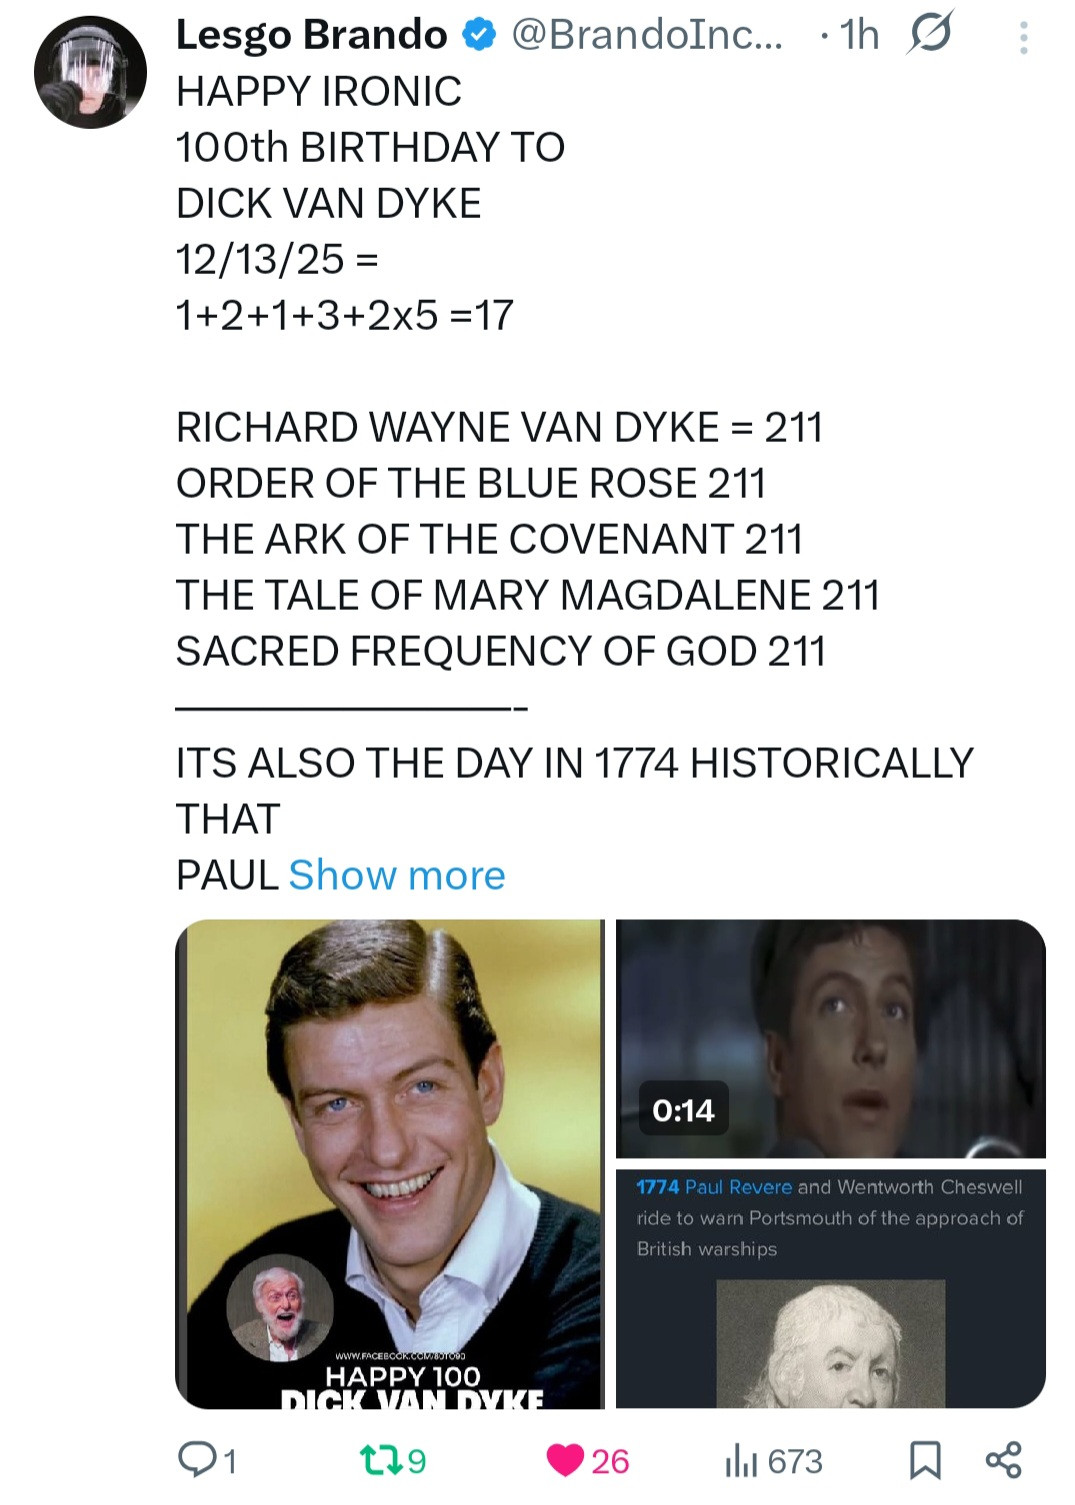Open Lesgo Brando's profile avatar
Image resolution: width=1075 pixels, height=1505 pixels.
(x=90, y=72)
